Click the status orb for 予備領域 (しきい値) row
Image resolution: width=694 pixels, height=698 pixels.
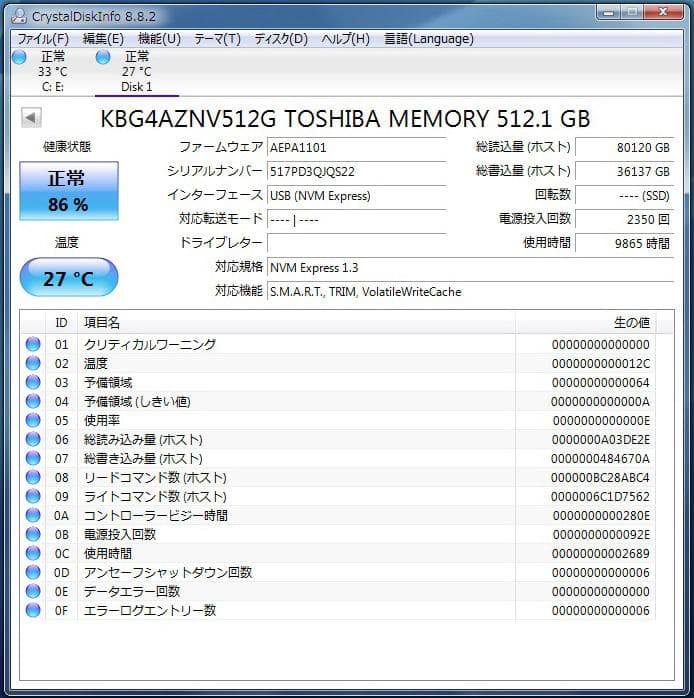[x=33, y=401]
